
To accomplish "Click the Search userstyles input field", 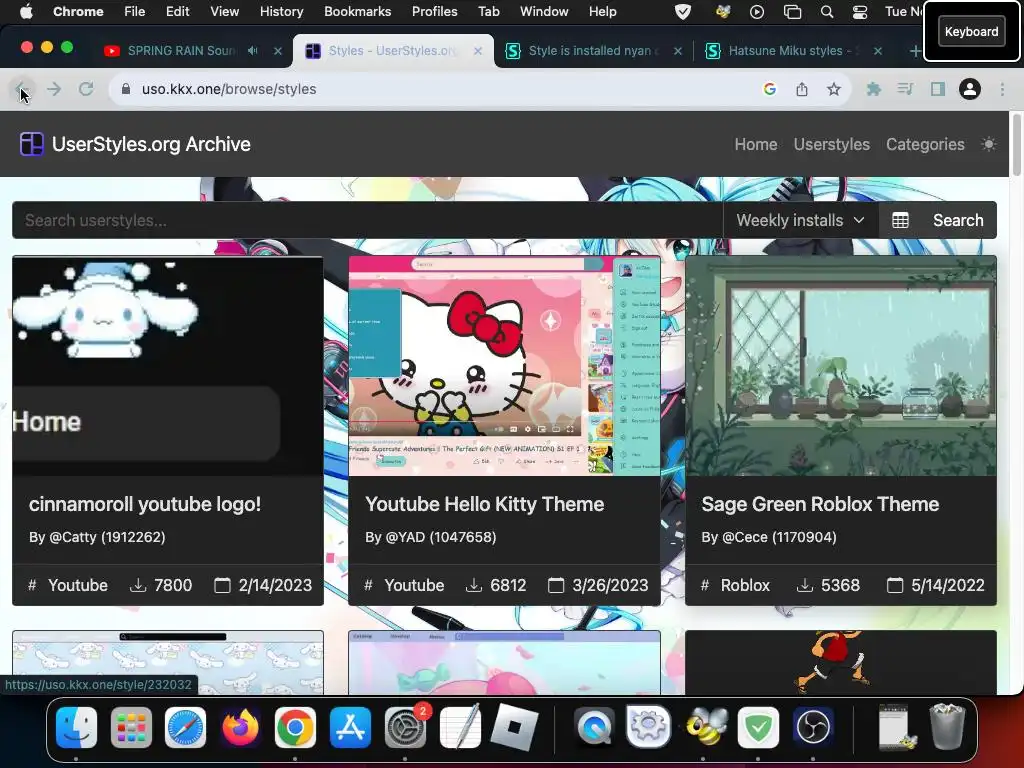I will [x=368, y=221].
